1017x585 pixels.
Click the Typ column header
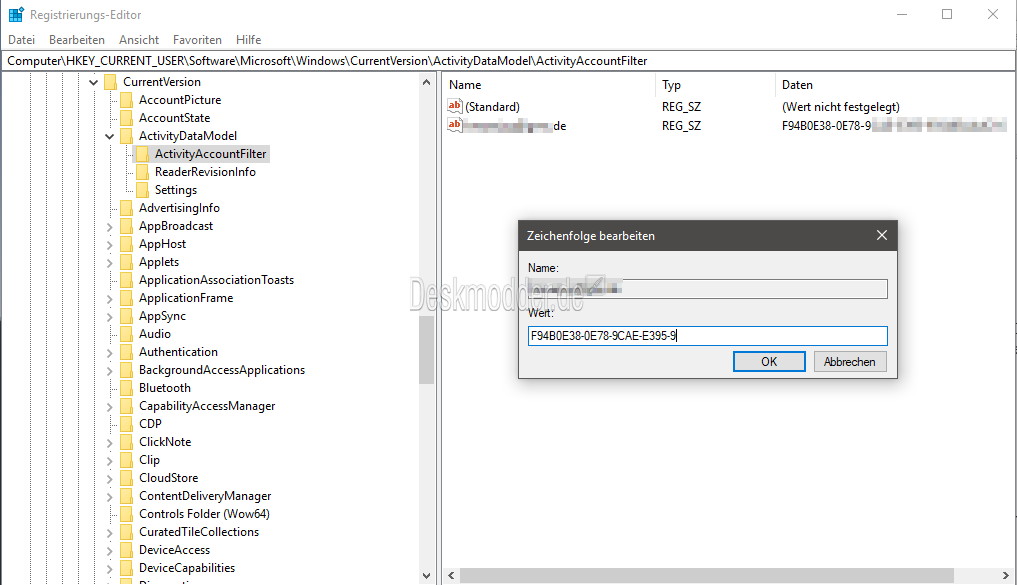pos(671,85)
